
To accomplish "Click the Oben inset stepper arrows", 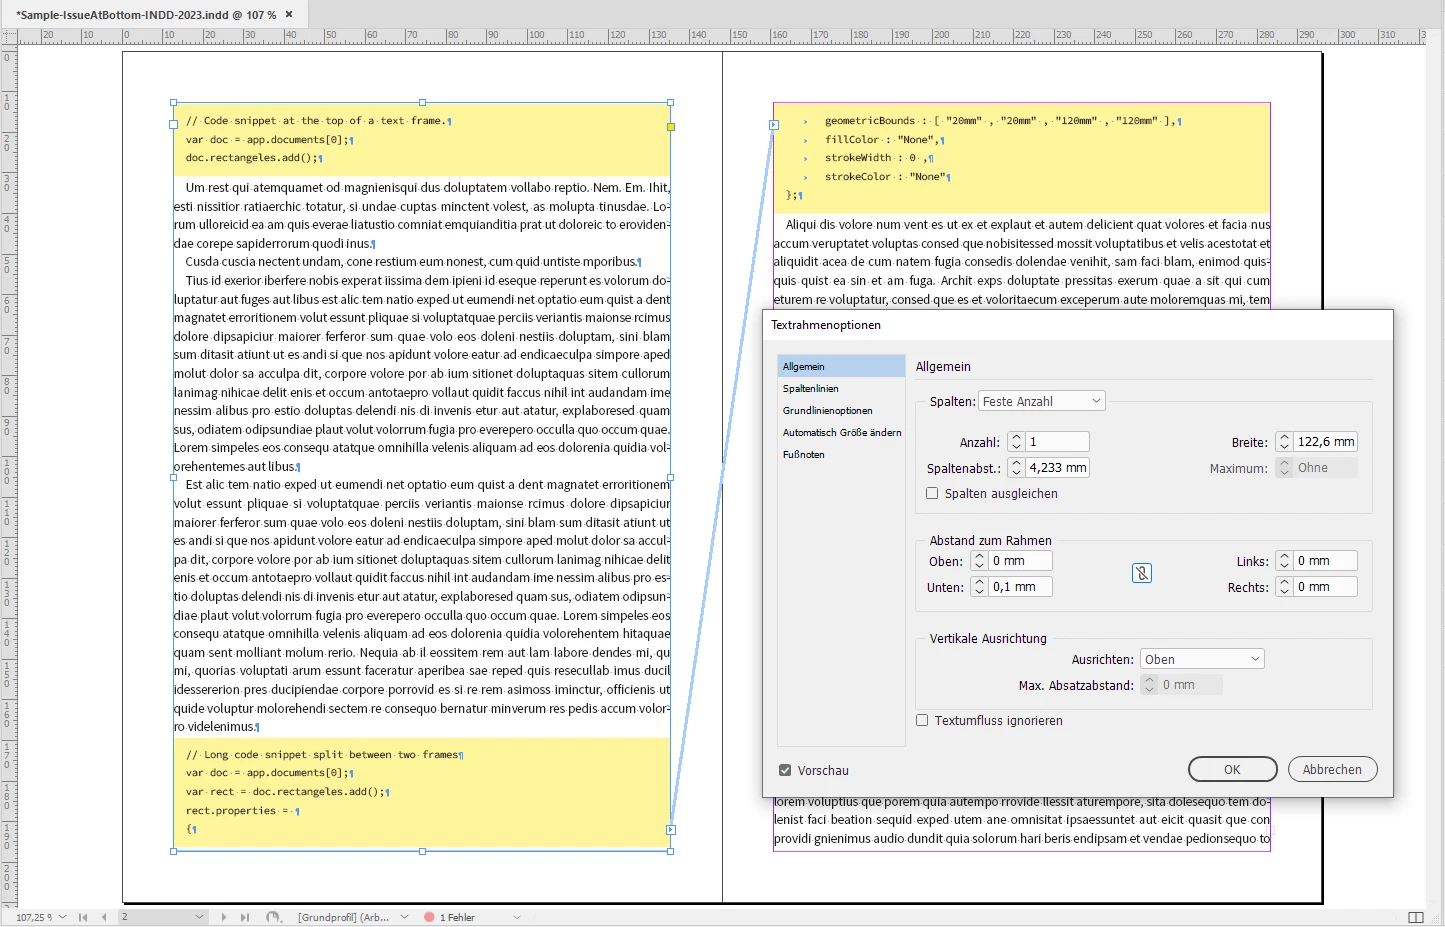I will tap(980, 561).
